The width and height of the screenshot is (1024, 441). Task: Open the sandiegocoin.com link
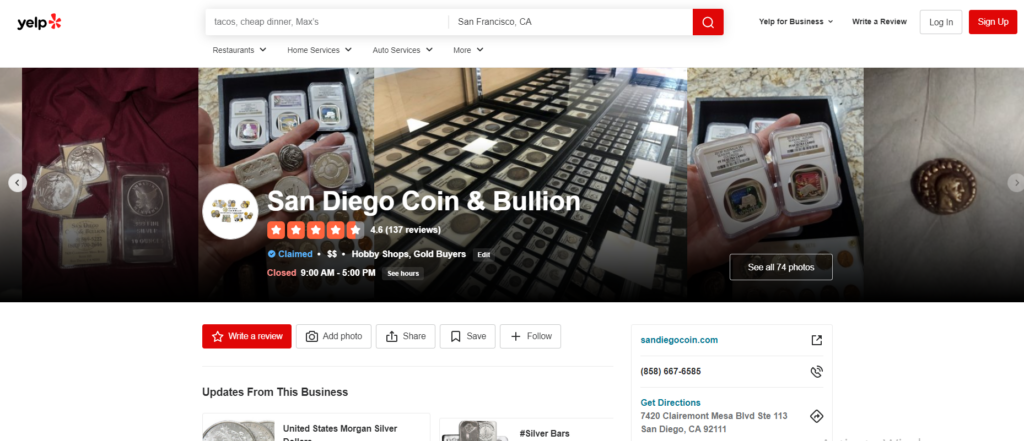pyautogui.click(x=679, y=340)
